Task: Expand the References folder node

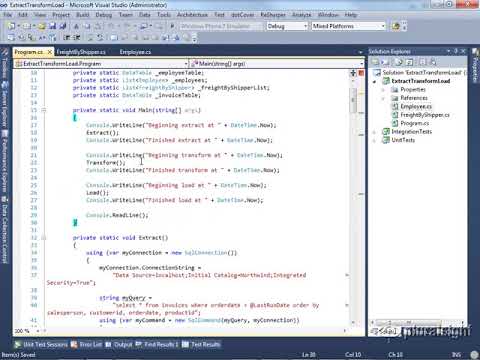Action: pos(383,98)
